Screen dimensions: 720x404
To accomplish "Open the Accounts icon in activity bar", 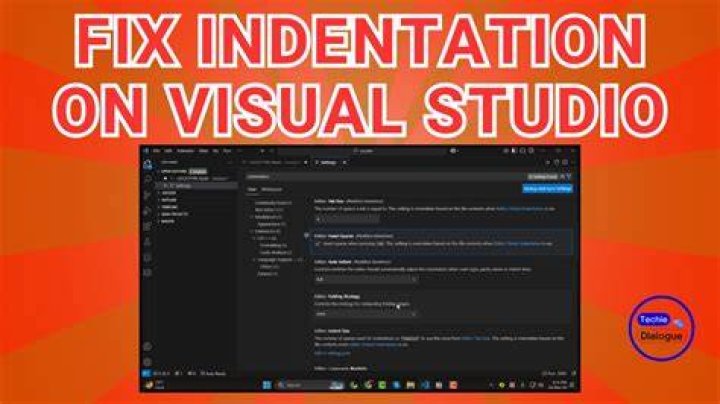I will pos(148,347).
